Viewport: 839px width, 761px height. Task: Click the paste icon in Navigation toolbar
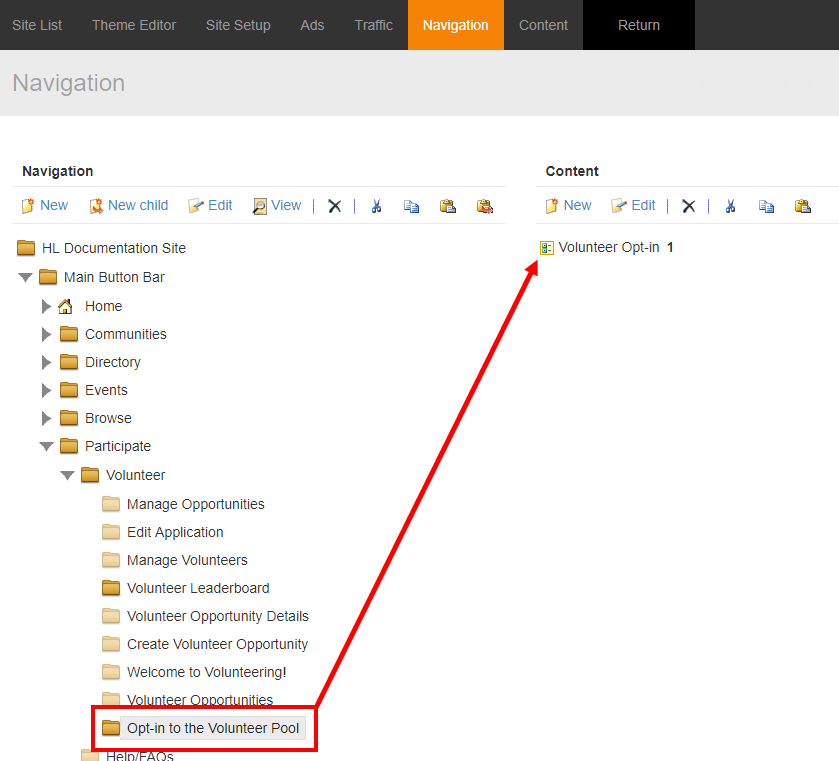pyautogui.click(x=447, y=206)
